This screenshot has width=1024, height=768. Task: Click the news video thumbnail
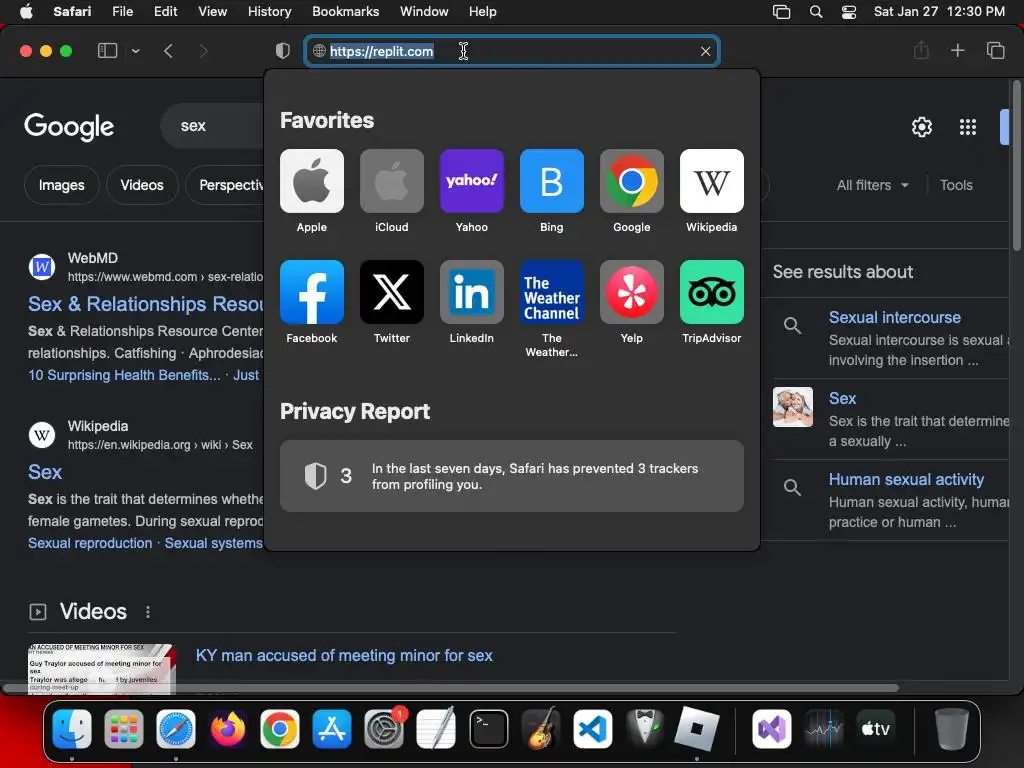tap(102, 669)
